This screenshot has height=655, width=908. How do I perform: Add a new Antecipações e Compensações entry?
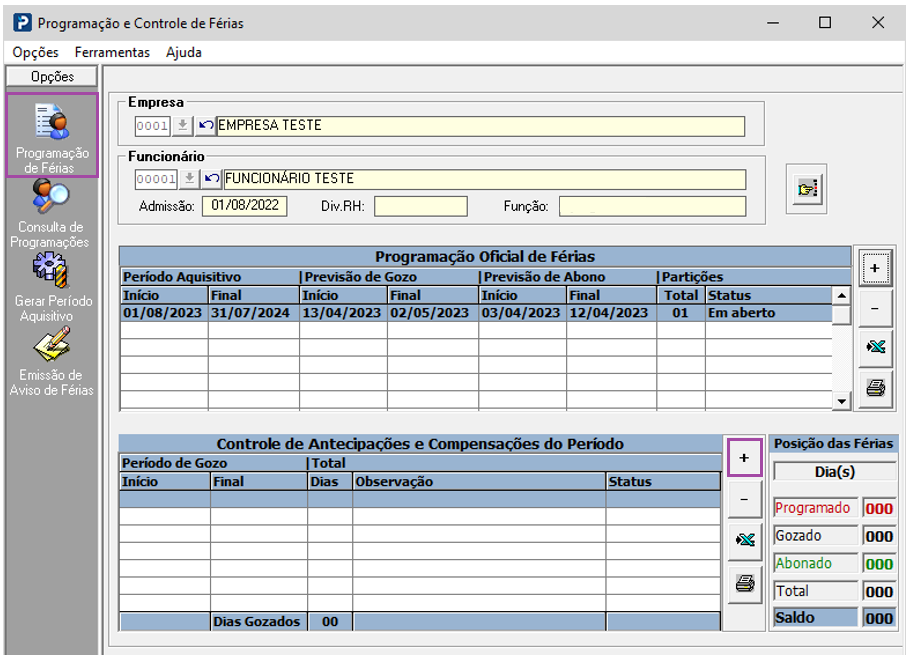click(745, 458)
